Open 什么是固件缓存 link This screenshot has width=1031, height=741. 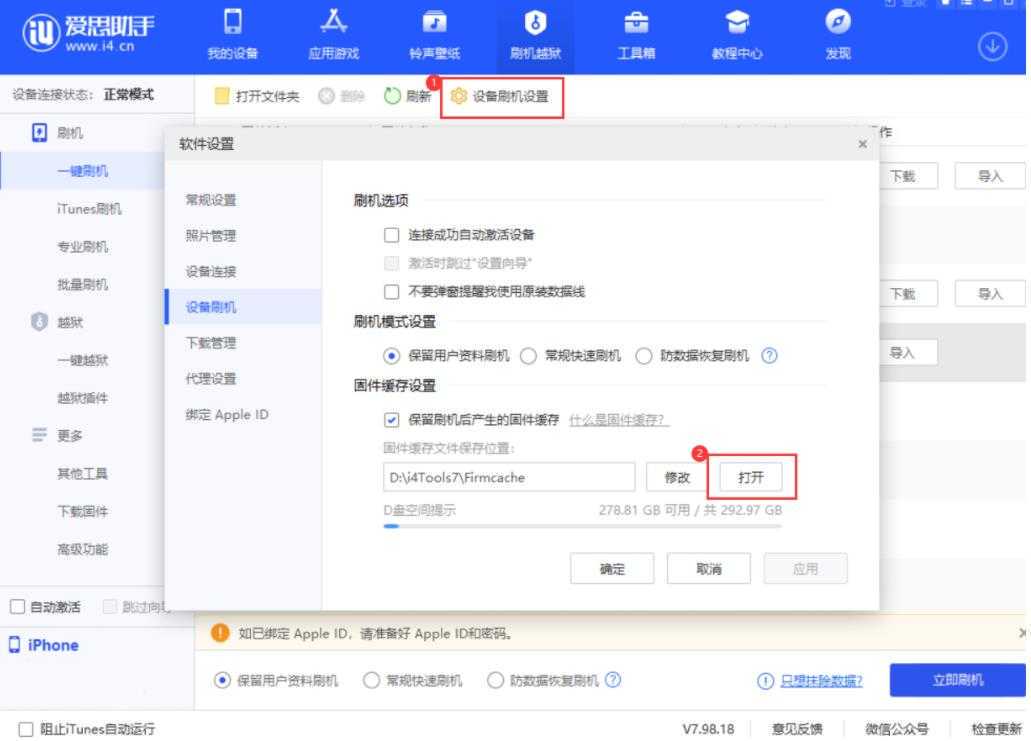[x=618, y=420]
